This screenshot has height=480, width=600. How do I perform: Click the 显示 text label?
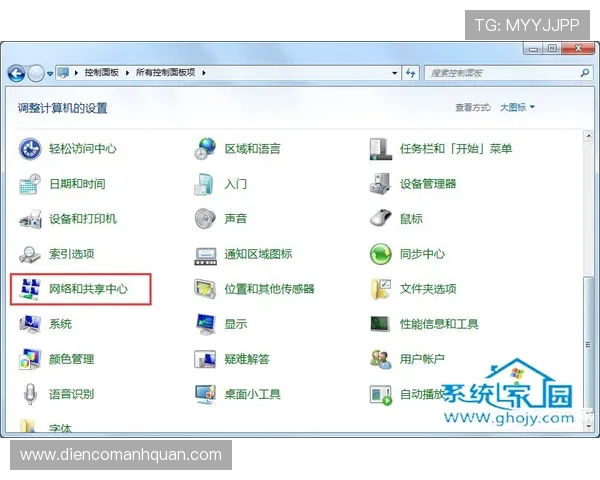pos(235,324)
